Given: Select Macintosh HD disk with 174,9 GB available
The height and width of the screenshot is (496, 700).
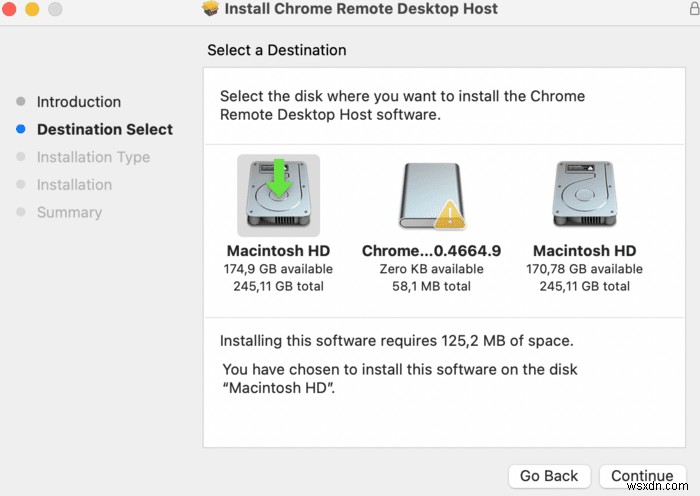Looking at the screenshot, I should 278,195.
